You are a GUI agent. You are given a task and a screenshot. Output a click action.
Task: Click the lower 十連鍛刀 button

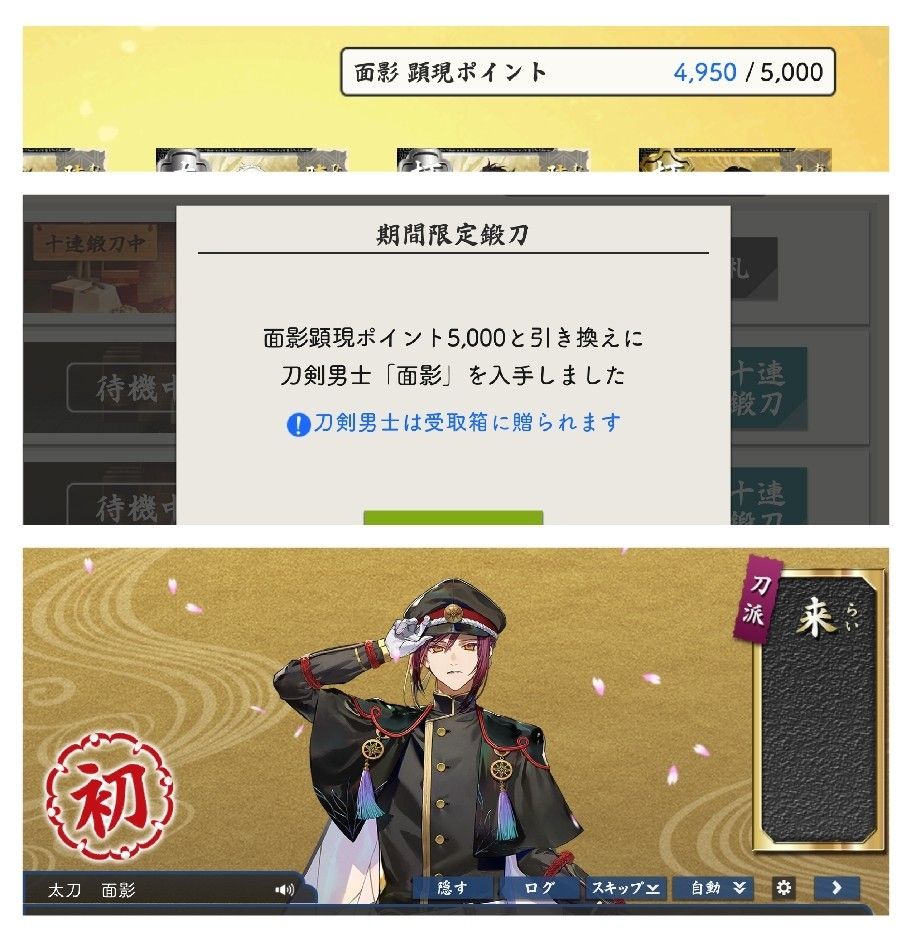click(x=768, y=497)
